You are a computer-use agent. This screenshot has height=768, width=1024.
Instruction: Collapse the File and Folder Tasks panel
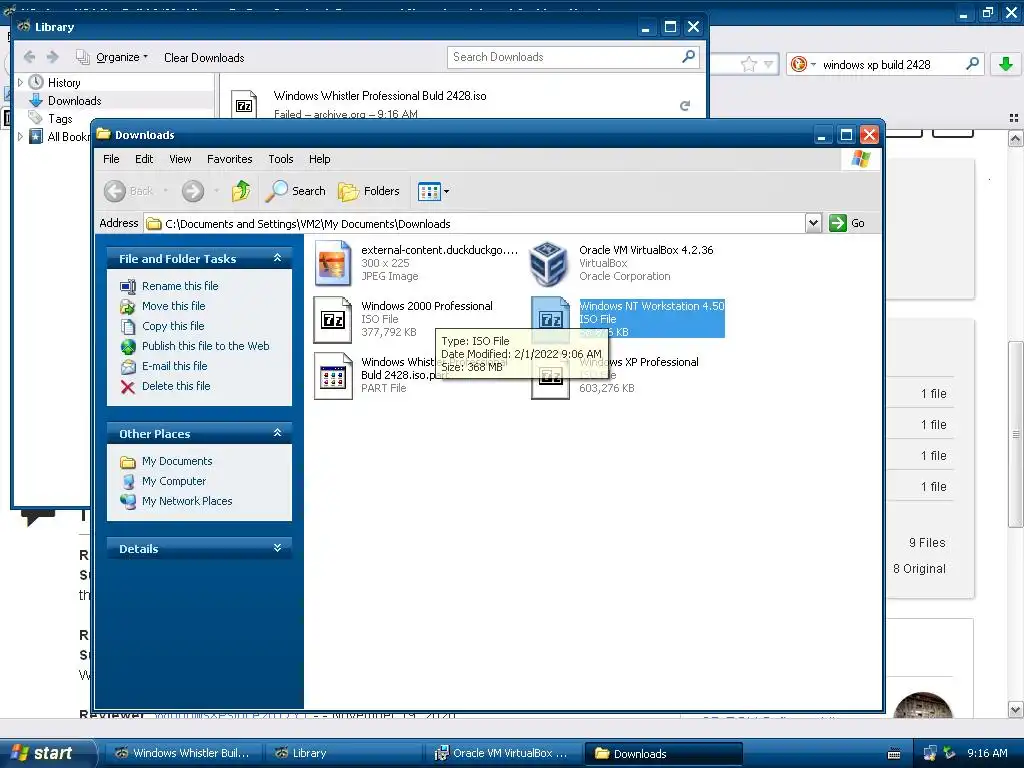point(278,258)
